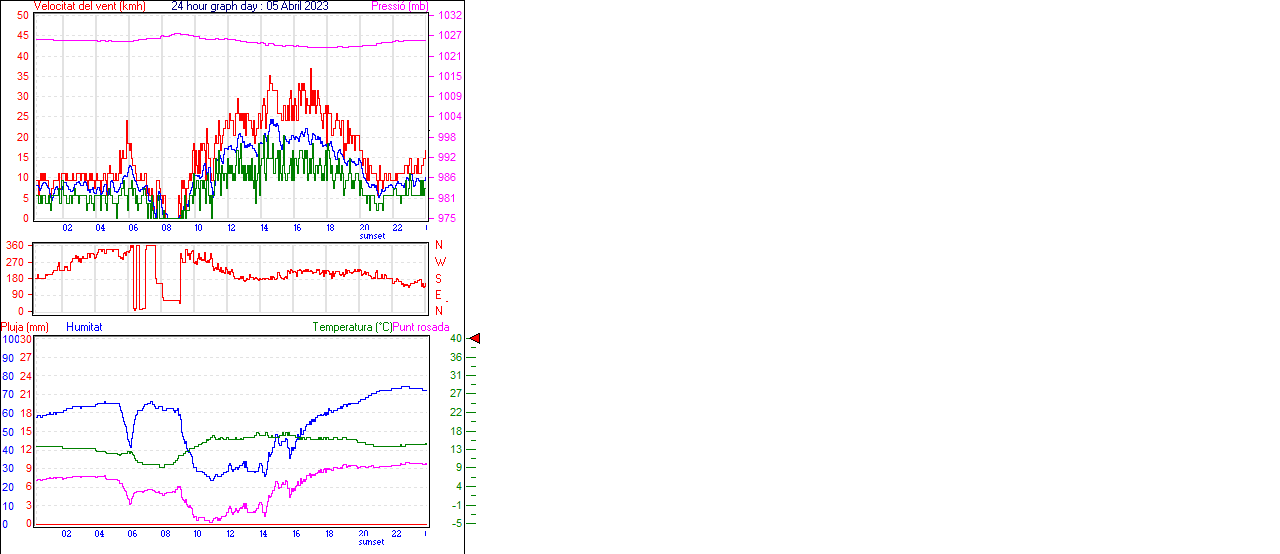1280x554 pixels.
Task: Click the top "N" compass direction letter
Action: point(438,245)
